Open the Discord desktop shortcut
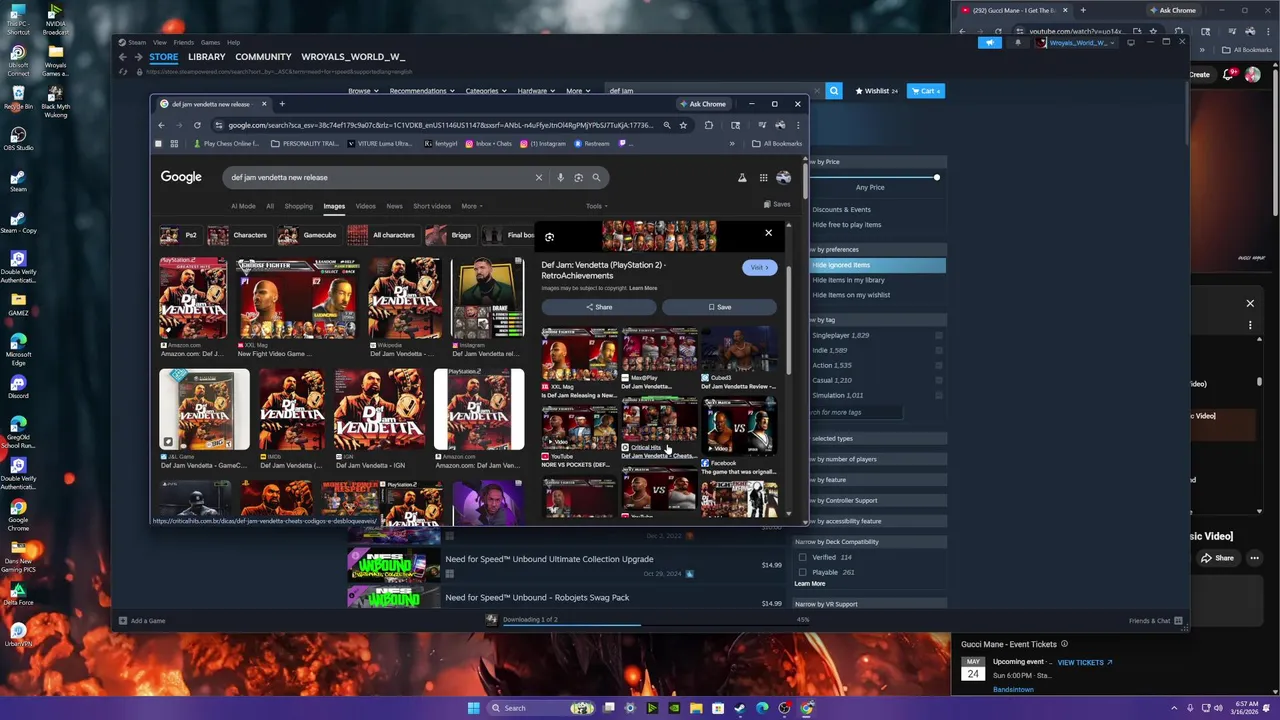Viewport: 1280px width, 720px height. click(18, 387)
